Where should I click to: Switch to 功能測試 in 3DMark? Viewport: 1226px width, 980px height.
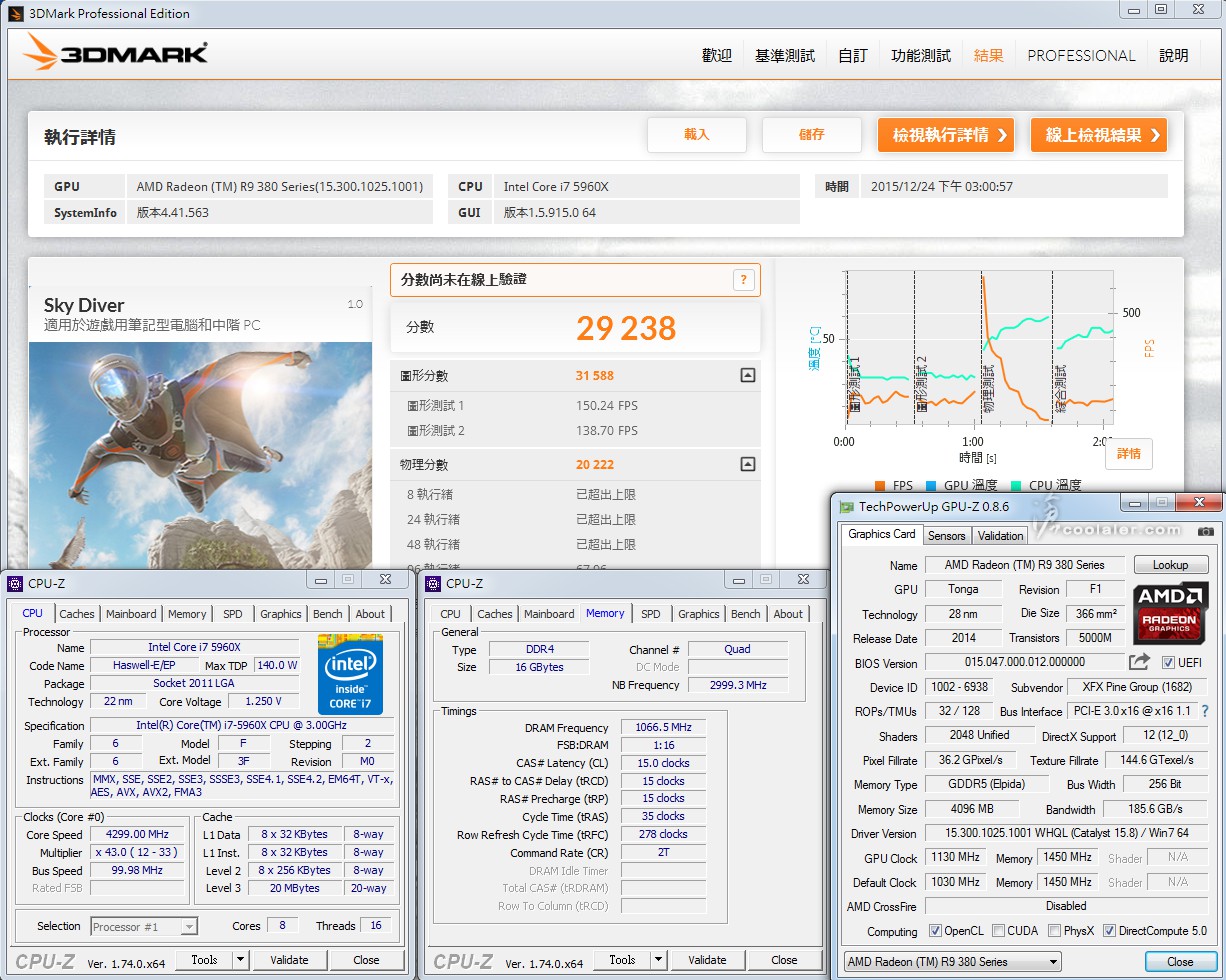pyautogui.click(x=921, y=56)
